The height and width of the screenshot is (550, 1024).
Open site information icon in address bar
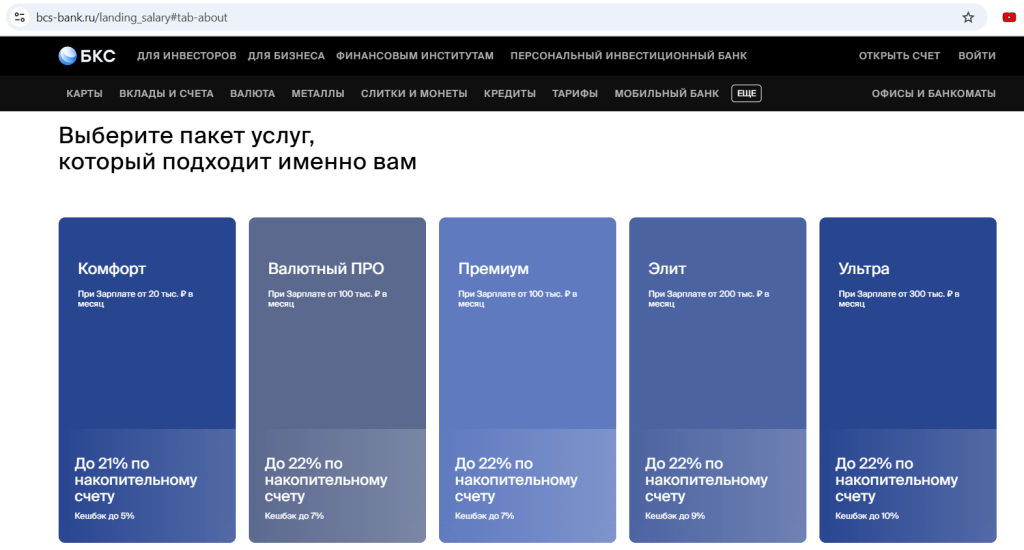coord(18,17)
